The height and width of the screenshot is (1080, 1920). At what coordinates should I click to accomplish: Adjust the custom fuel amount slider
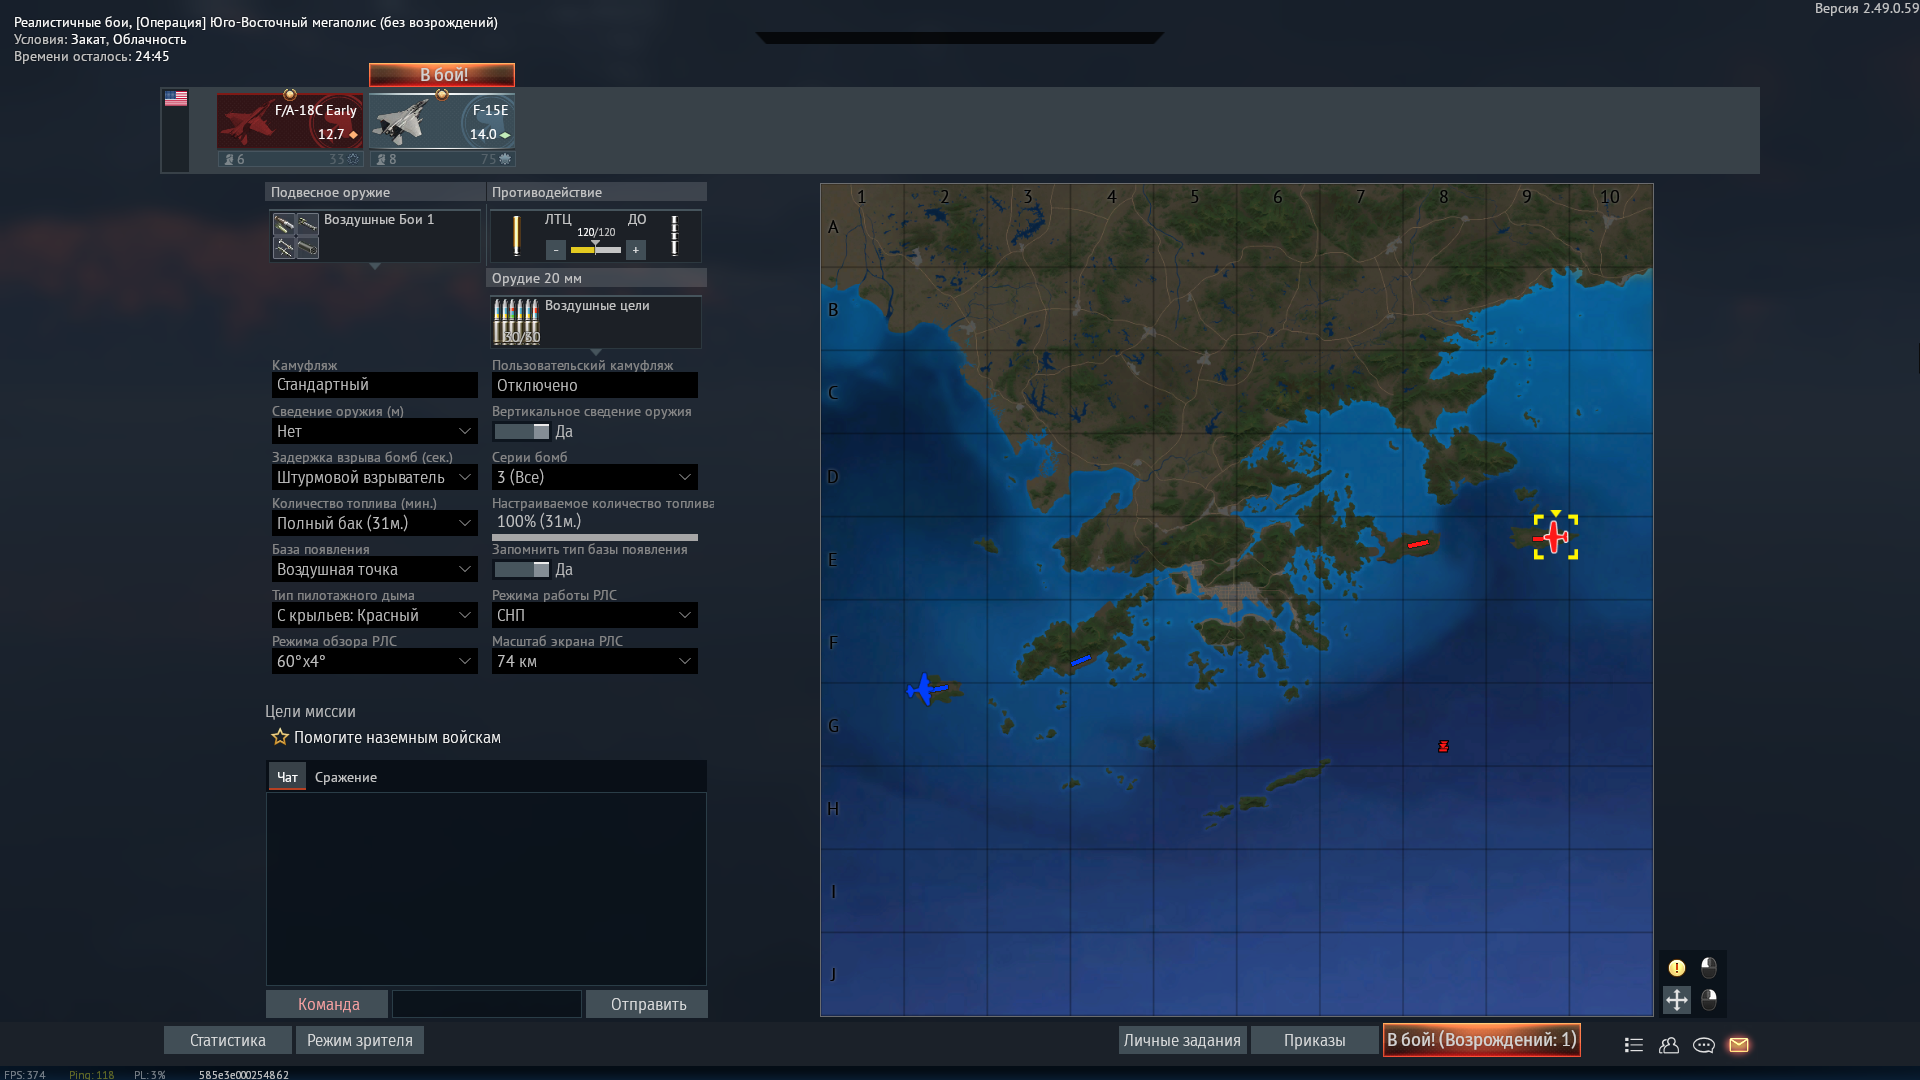594,537
